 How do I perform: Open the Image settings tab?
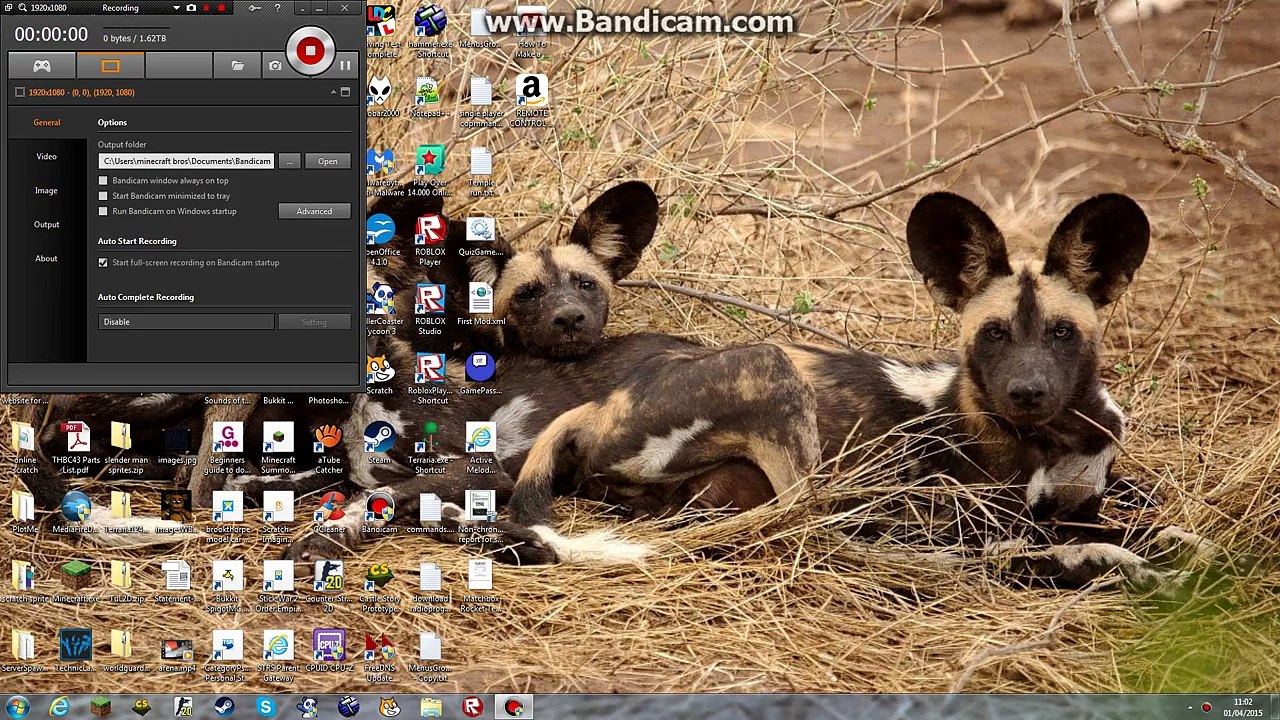click(47, 190)
